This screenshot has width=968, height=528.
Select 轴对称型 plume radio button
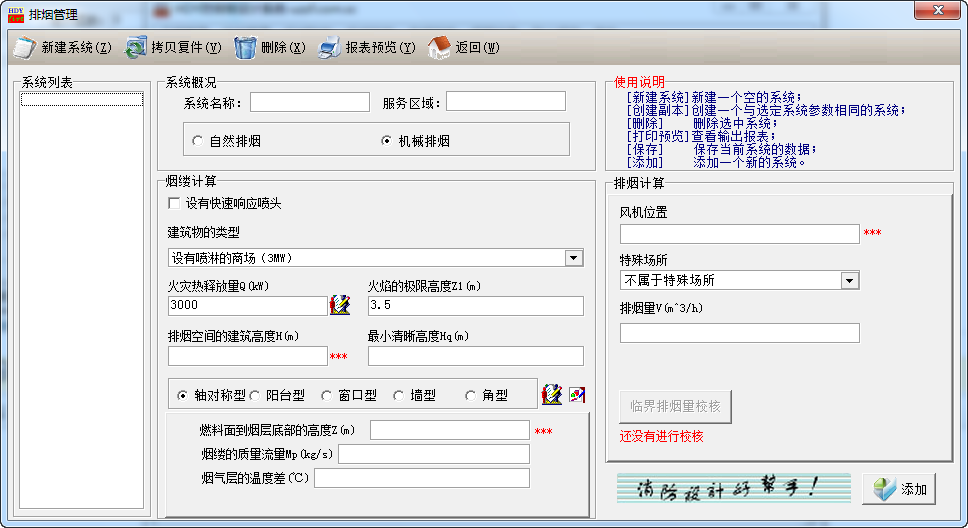point(182,395)
